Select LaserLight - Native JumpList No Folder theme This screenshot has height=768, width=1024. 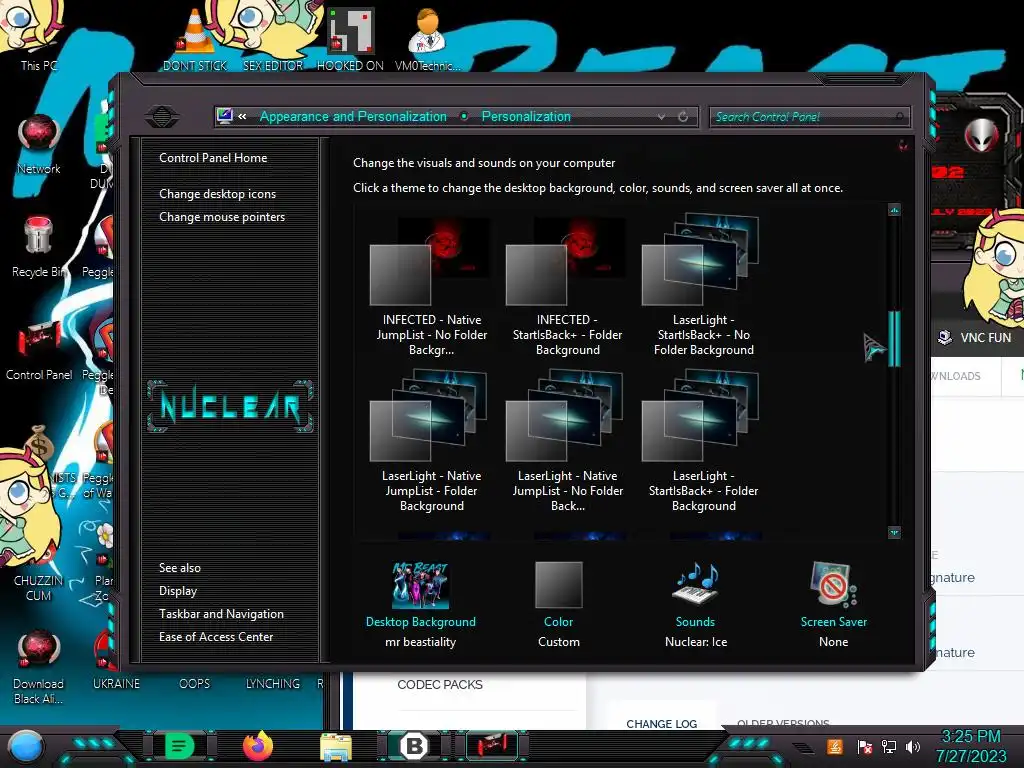click(568, 441)
